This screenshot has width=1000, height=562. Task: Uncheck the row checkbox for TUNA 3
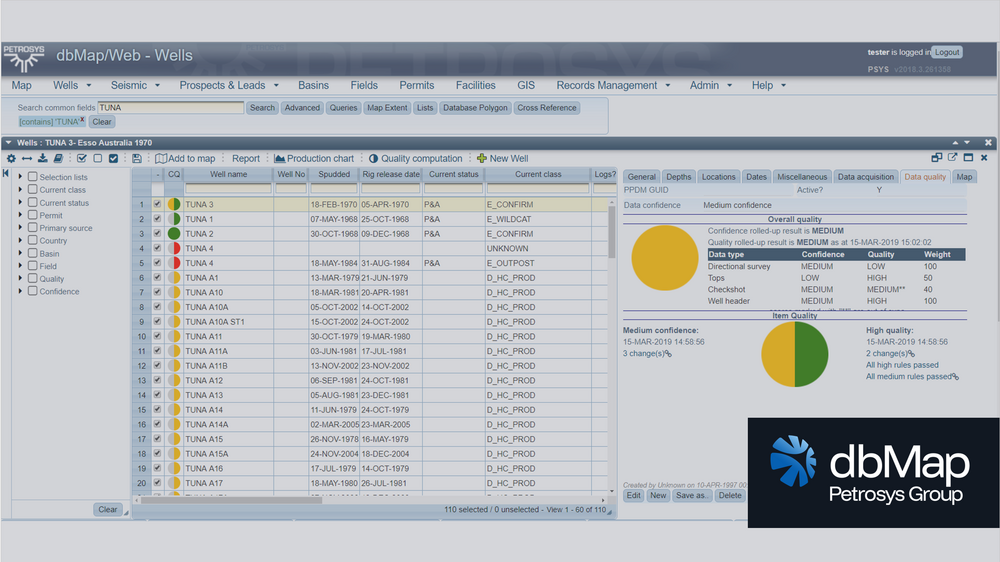158,204
